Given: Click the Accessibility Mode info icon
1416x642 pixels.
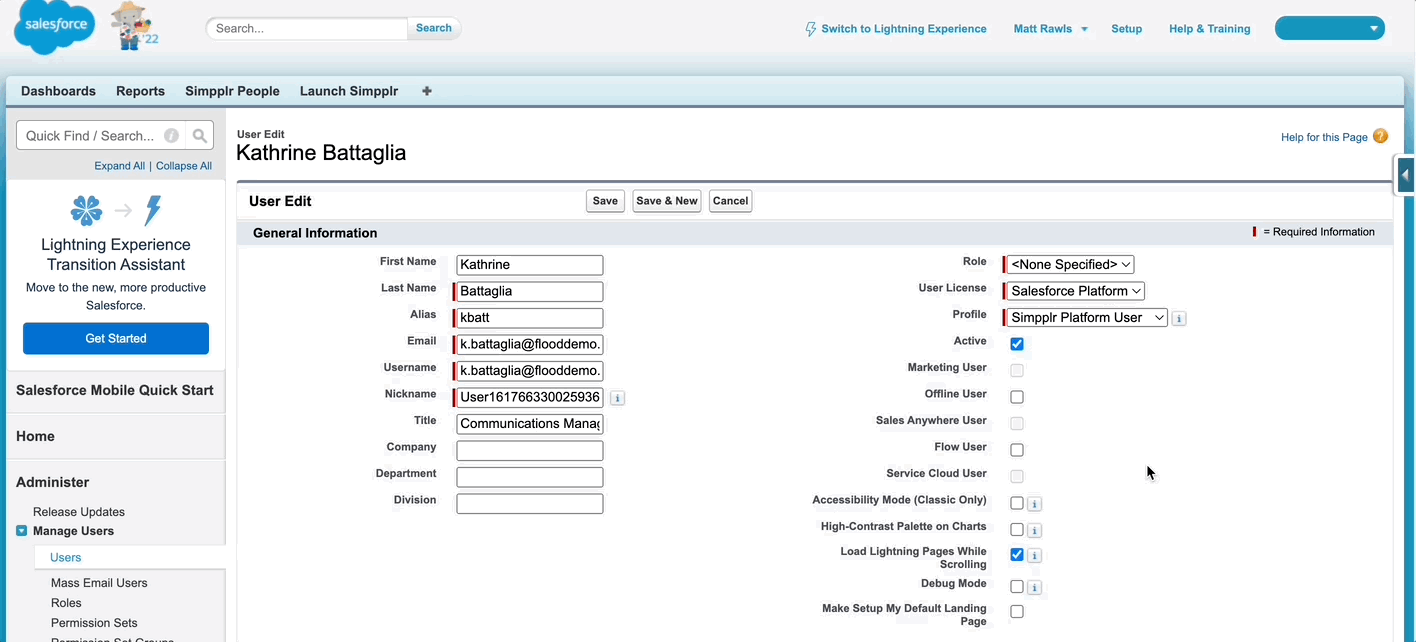Looking at the screenshot, I should tap(1035, 504).
